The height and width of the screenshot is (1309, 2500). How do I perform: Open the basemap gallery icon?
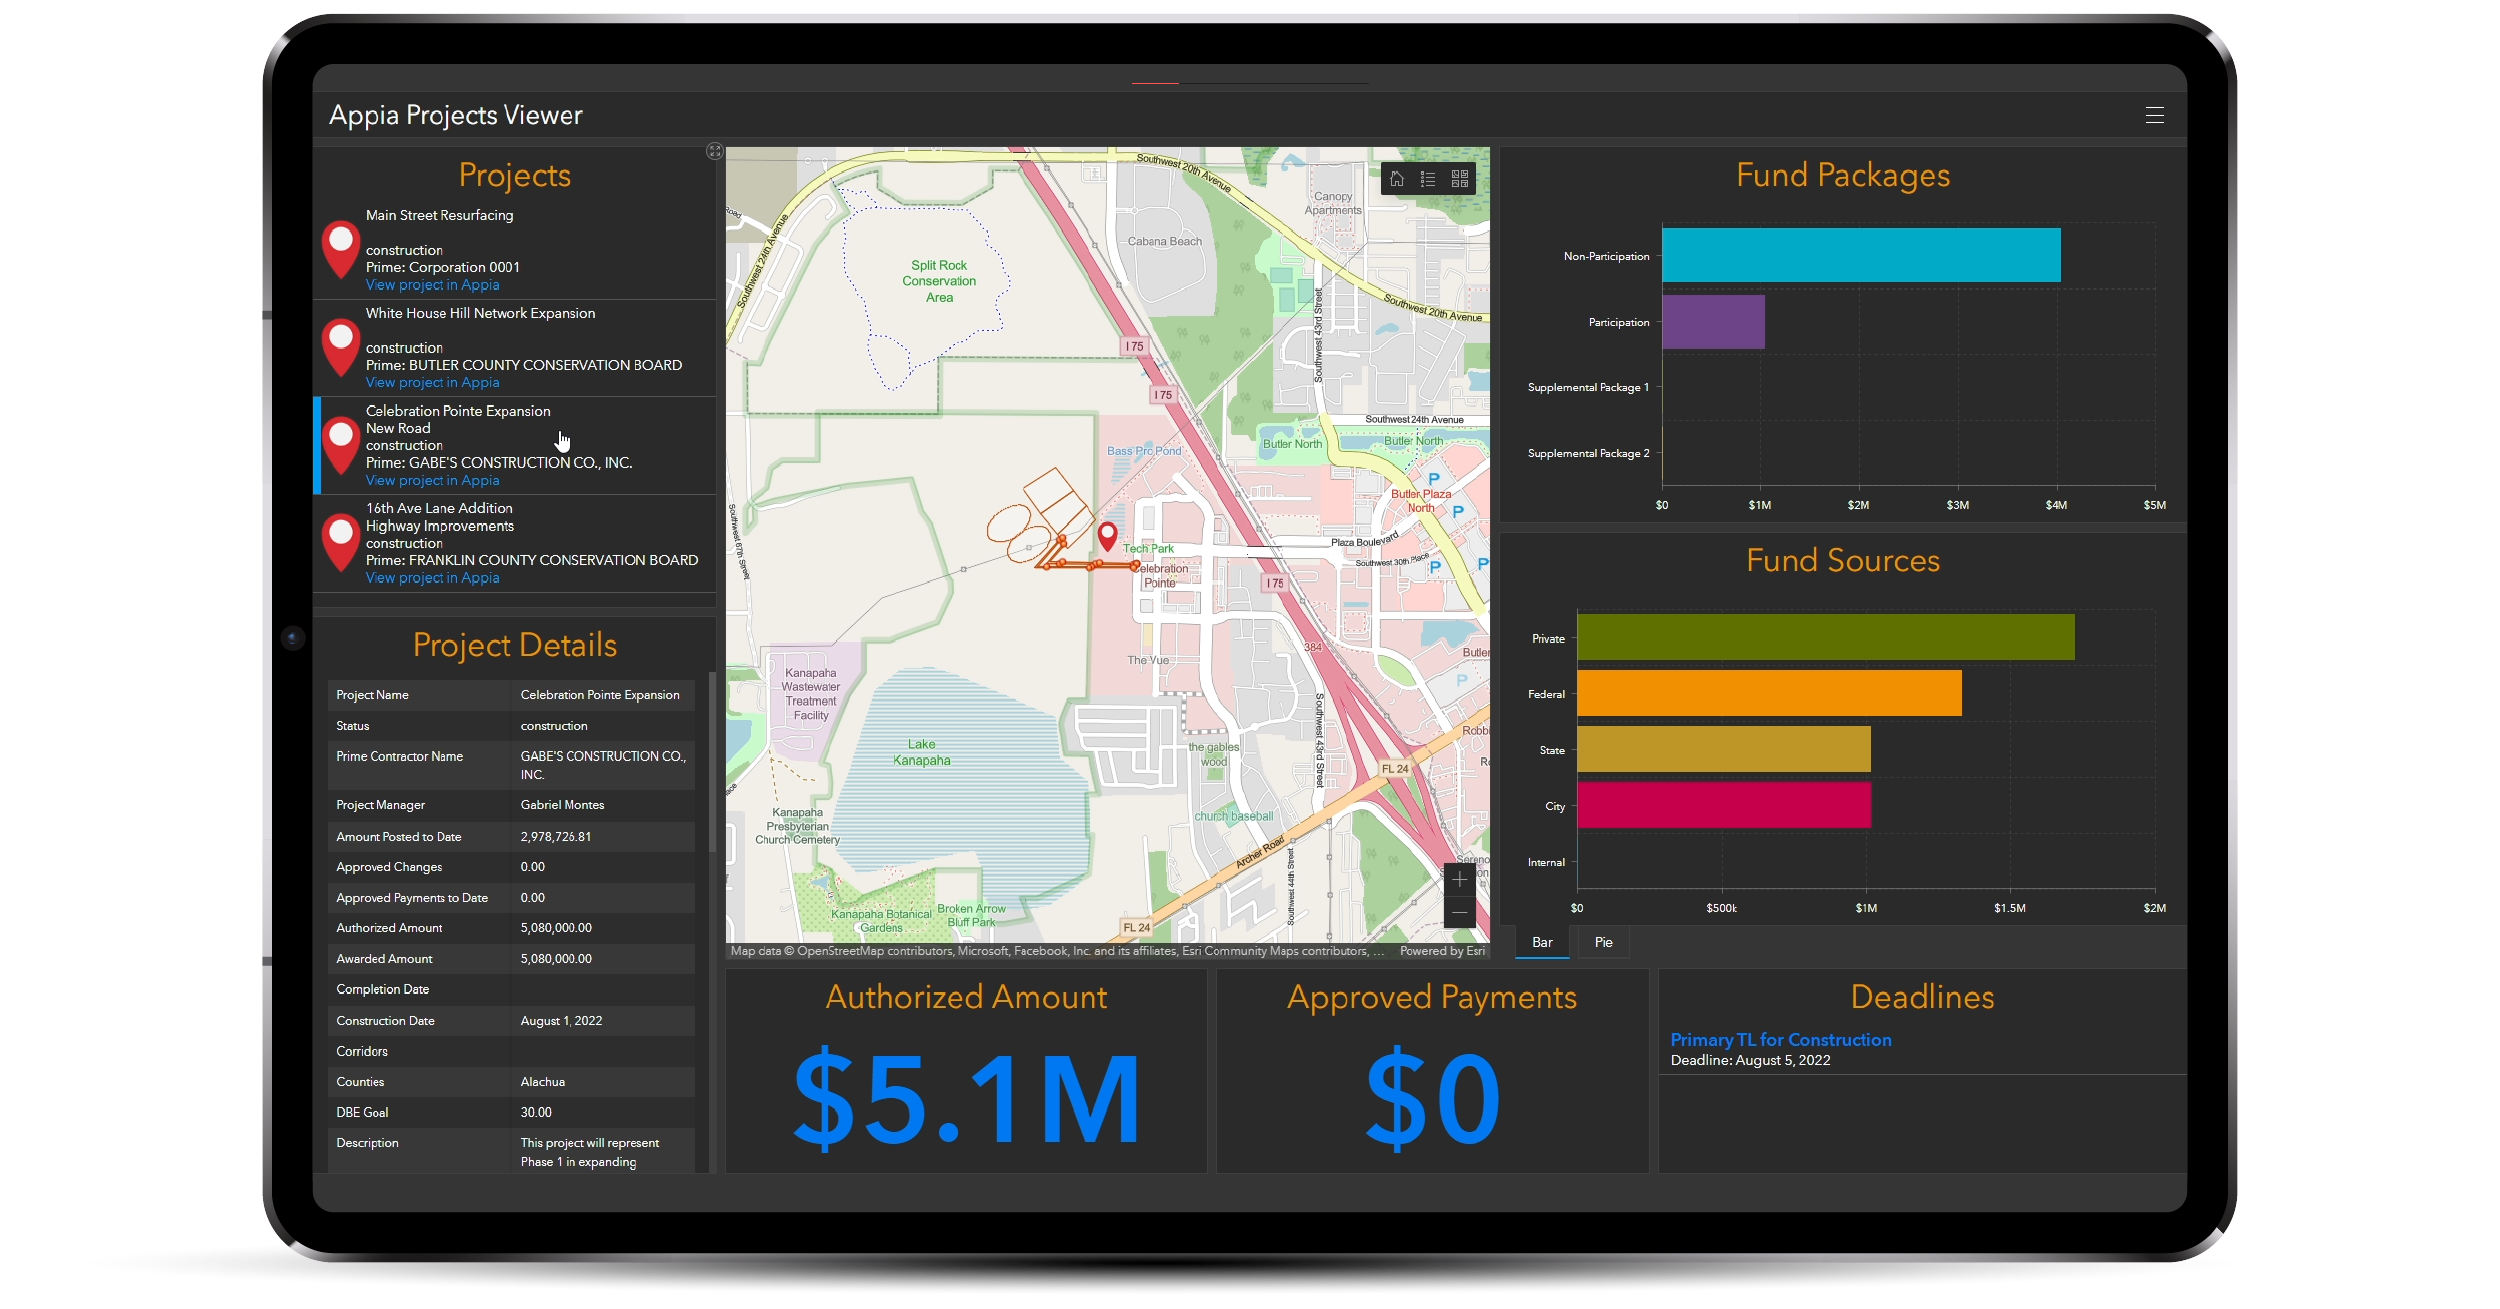point(1460,179)
